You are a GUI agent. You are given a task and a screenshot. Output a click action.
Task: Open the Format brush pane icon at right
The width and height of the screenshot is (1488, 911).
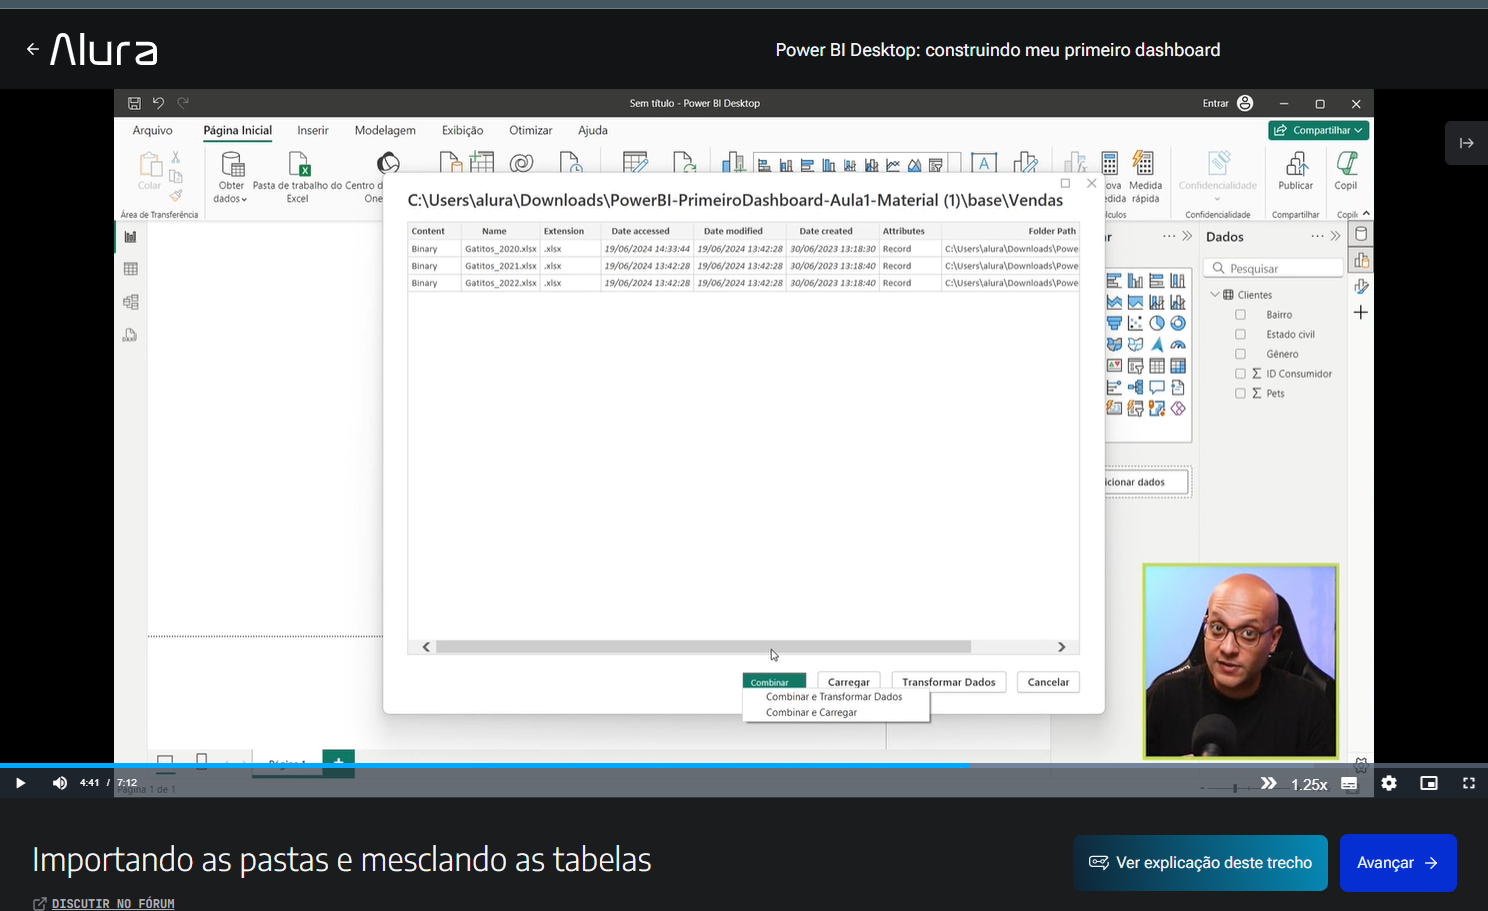(x=1361, y=286)
